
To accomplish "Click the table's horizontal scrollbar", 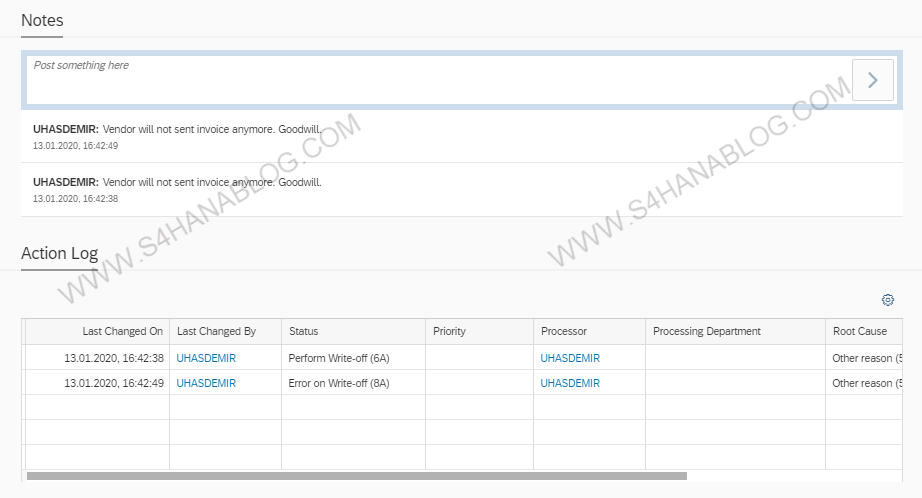I will [357, 476].
